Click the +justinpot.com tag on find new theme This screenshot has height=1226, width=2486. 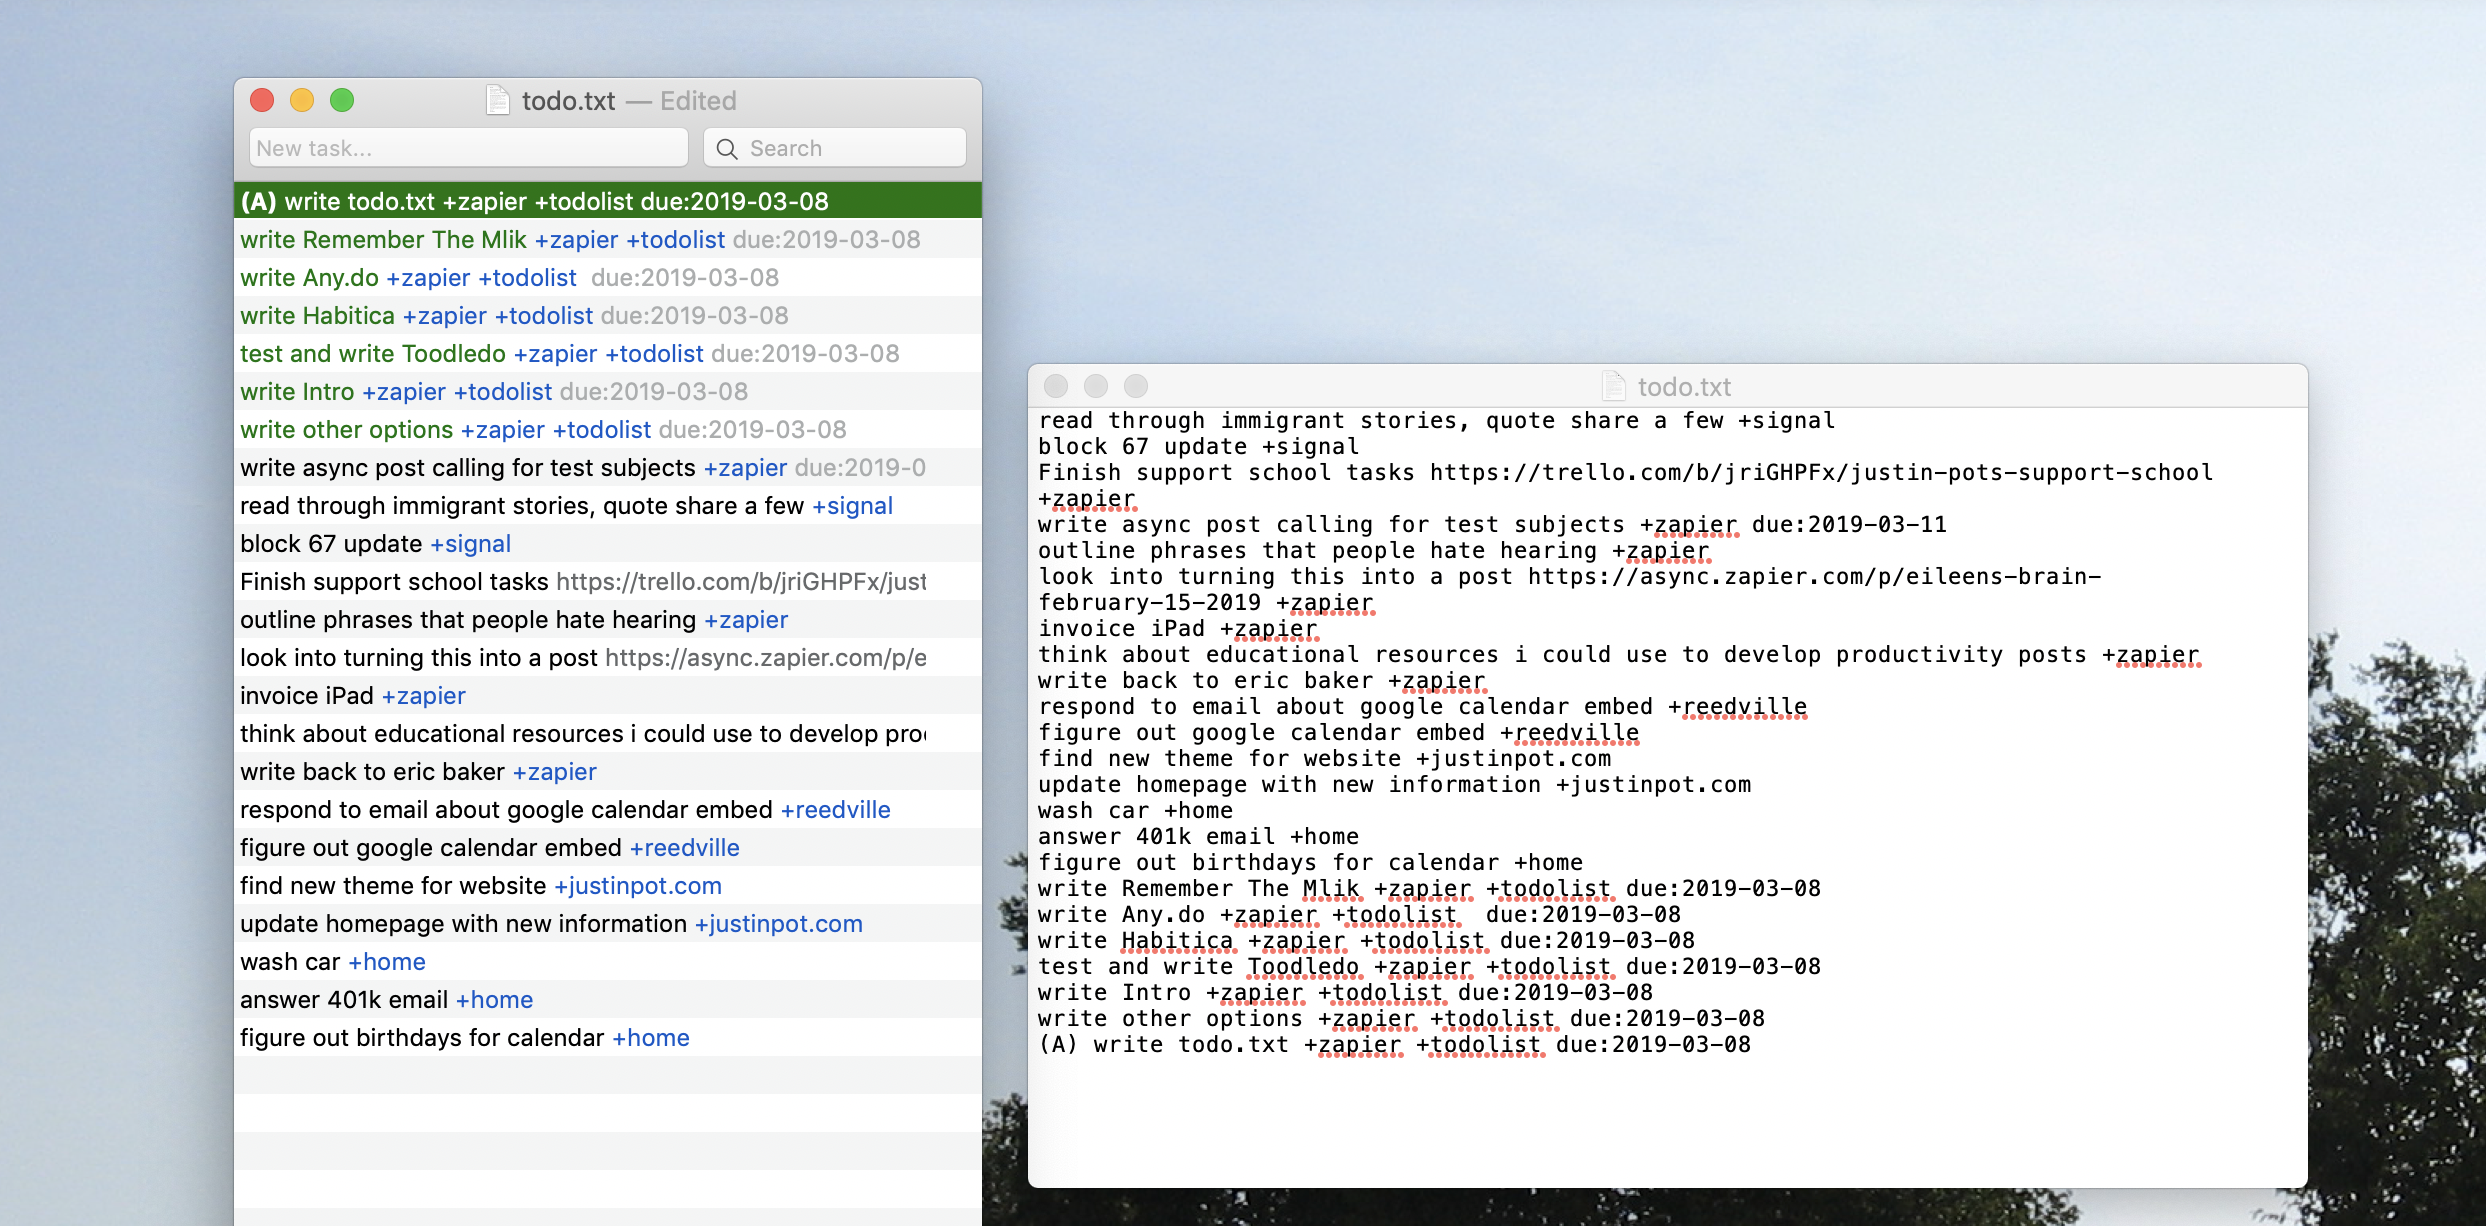[638, 886]
